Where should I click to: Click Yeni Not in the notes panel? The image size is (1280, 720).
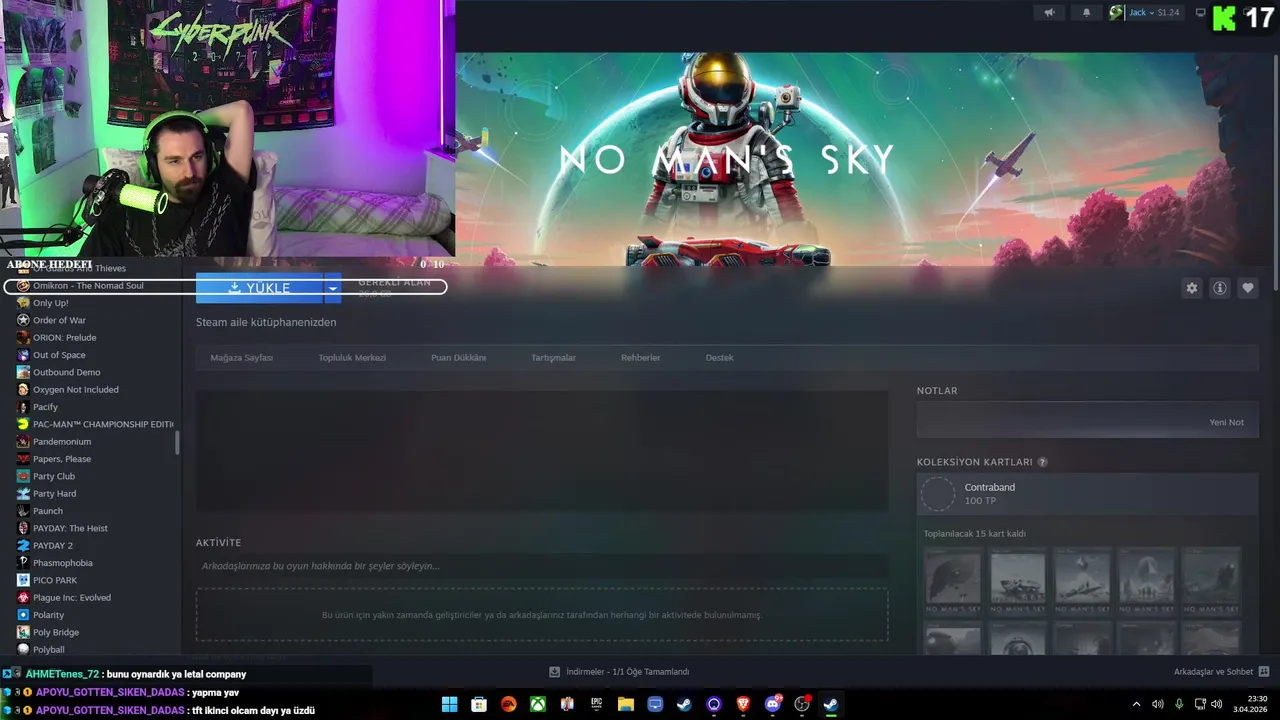pyautogui.click(x=1227, y=422)
